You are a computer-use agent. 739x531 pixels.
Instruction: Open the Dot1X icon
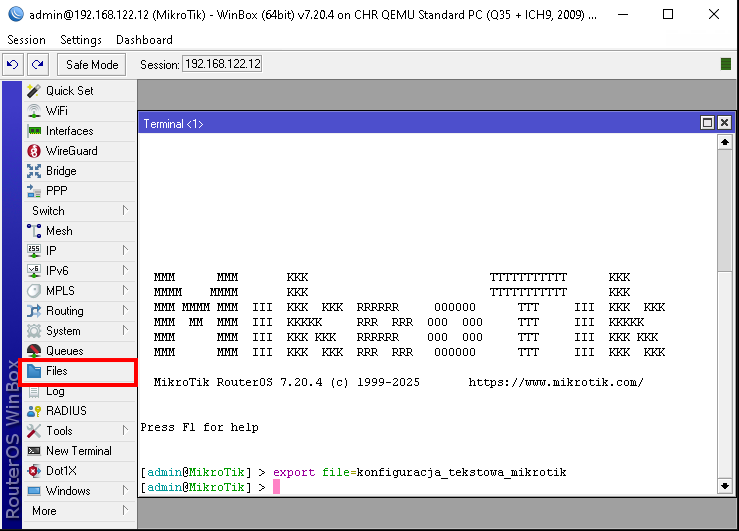point(34,471)
